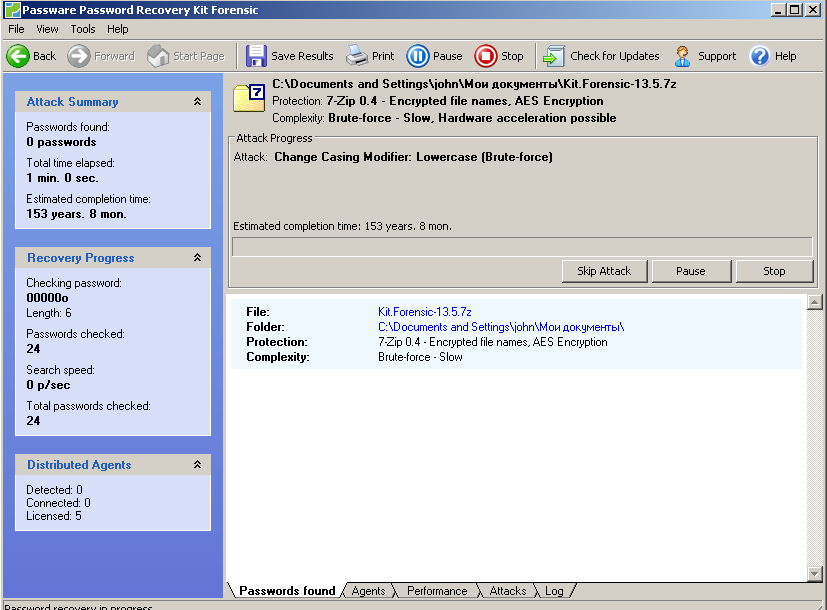827x610 pixels.
Task: Click the Change Casing Modifier attack text
Action: point(413,157)
